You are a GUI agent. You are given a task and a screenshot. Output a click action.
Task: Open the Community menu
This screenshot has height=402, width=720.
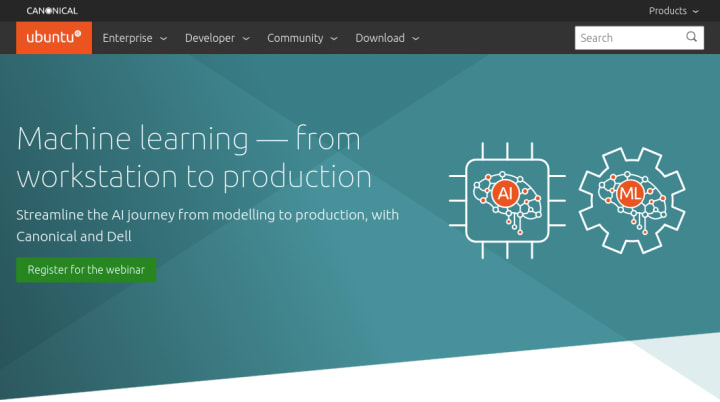302,38
